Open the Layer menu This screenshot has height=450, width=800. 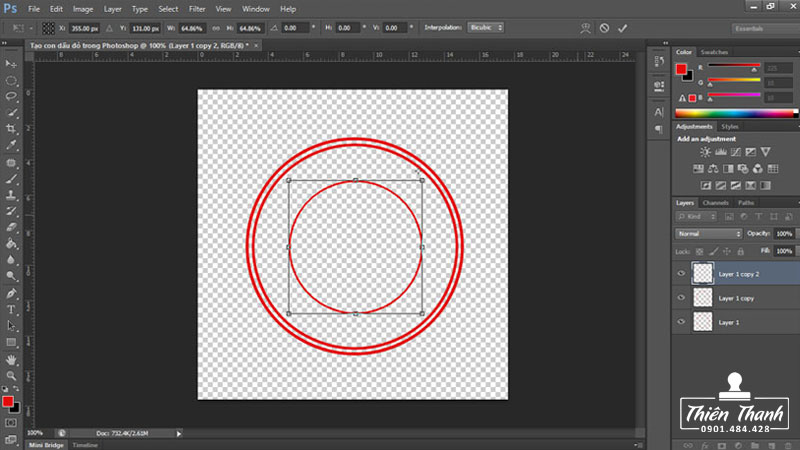click(112, 9)
